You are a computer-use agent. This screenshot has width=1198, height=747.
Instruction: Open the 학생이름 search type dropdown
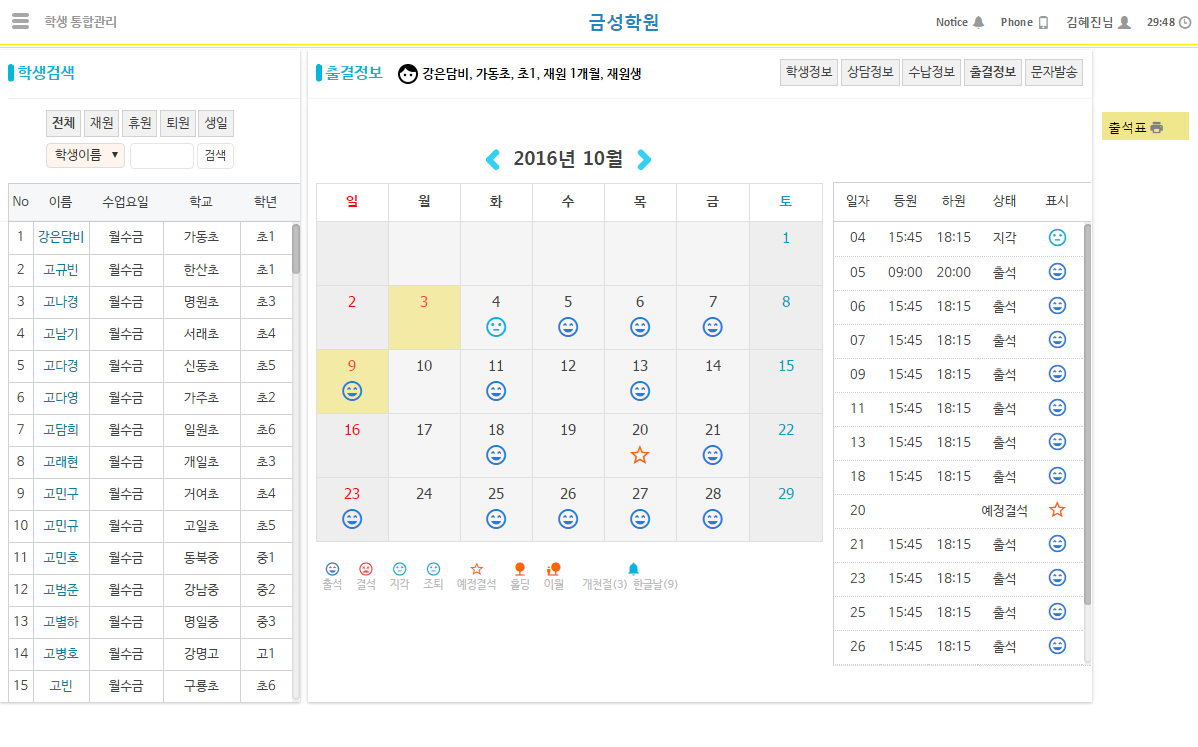(x=85, y=155)
